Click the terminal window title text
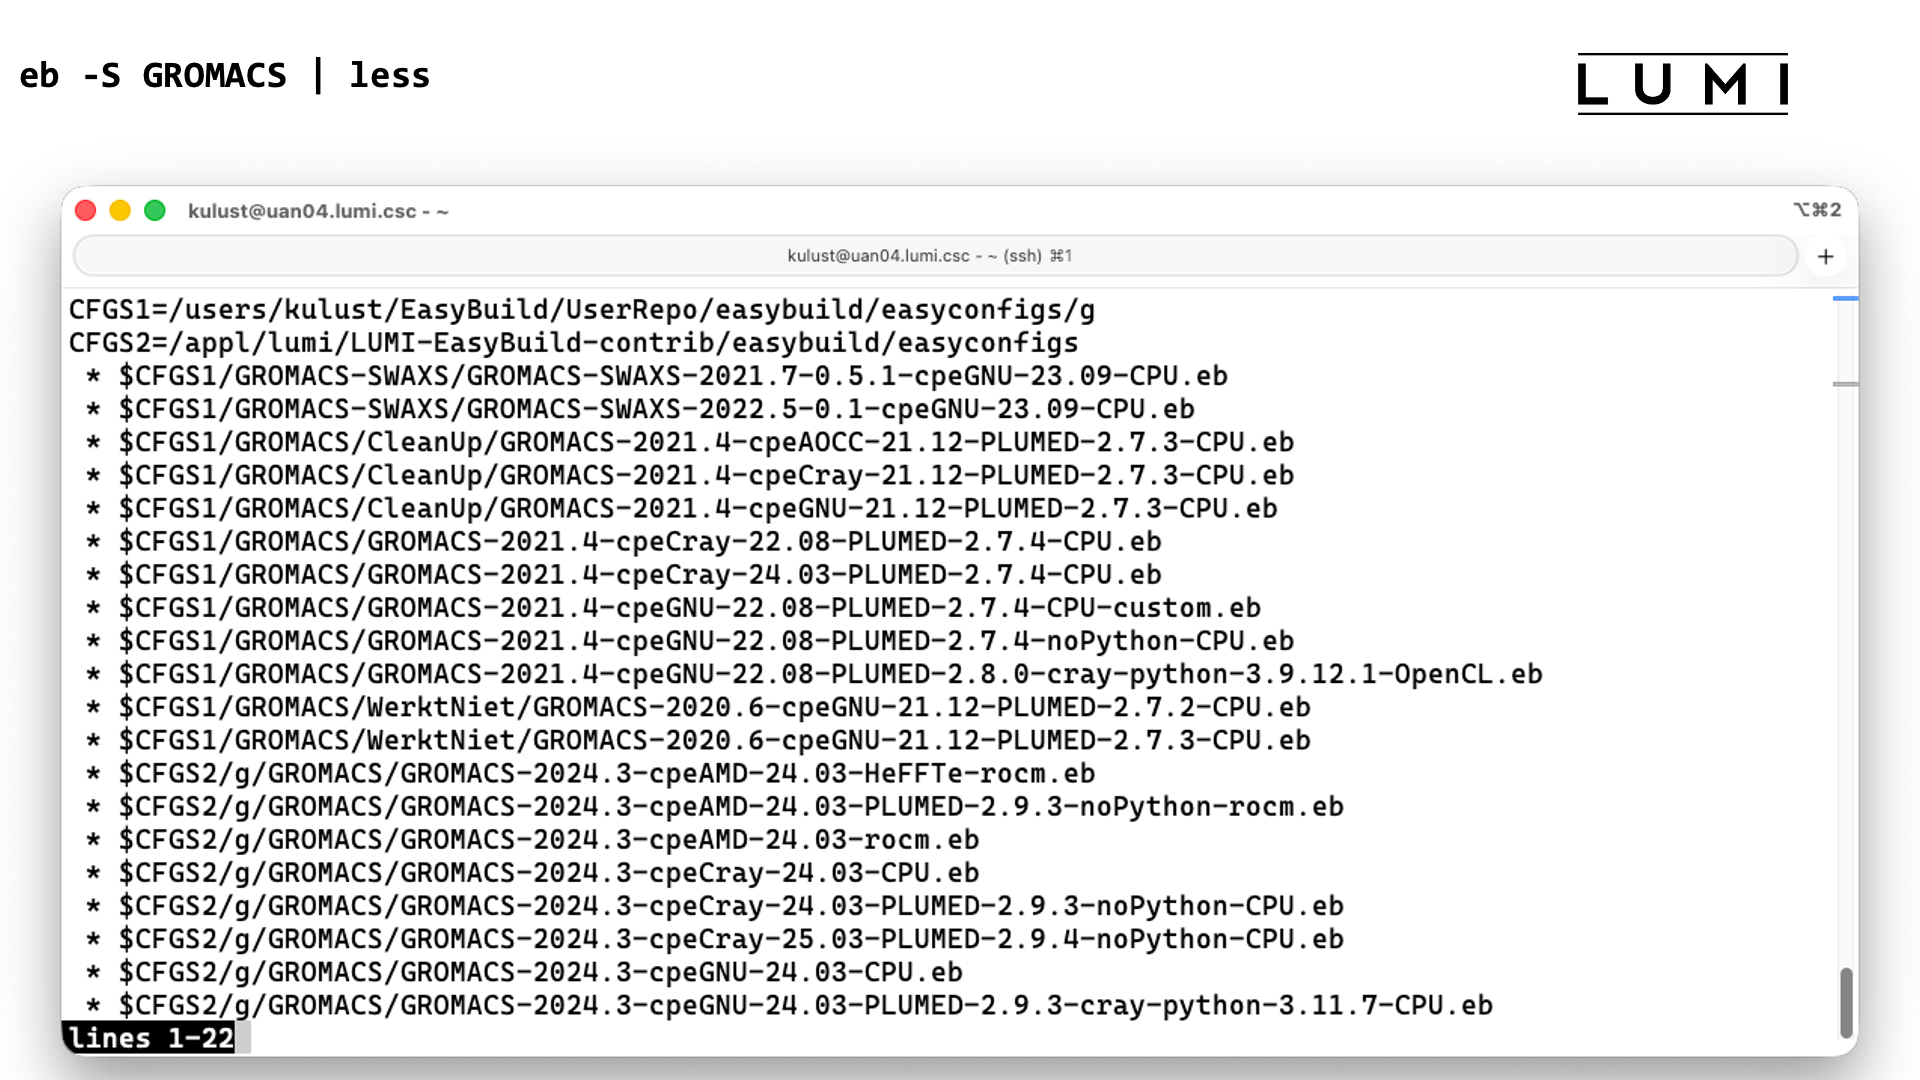The image size is (1920, 1080). [x=318, y=211]
